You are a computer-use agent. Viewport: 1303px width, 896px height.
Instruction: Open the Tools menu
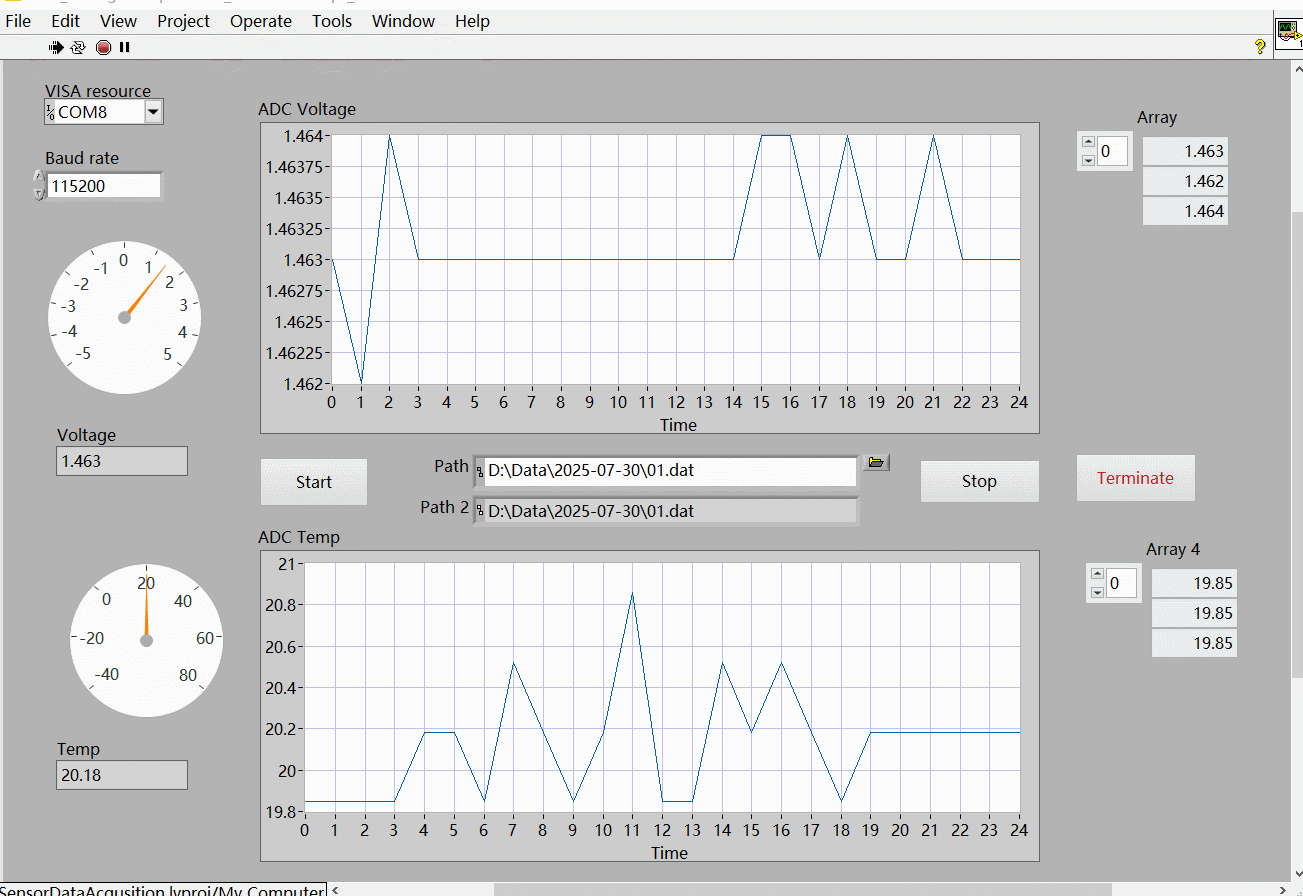point(332,21)
